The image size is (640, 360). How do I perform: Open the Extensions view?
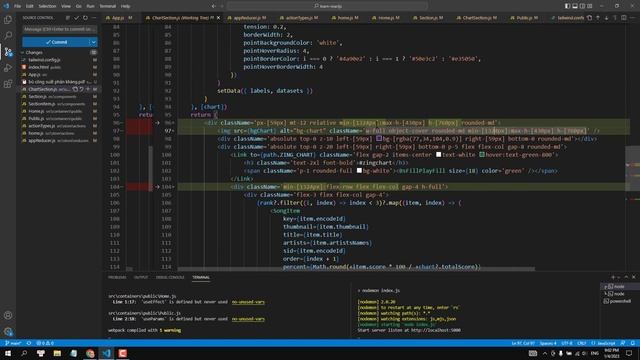(x=8, y=84)
